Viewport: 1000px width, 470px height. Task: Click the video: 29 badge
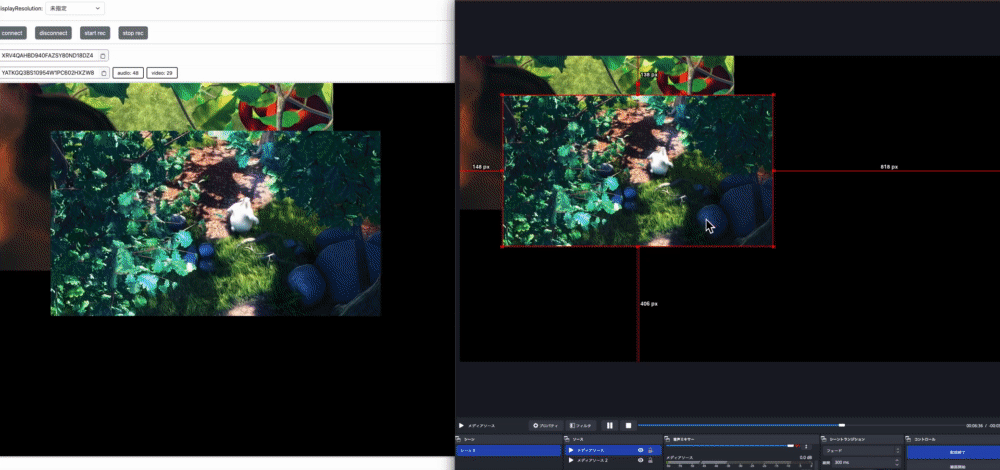click(x=162, y=73)
